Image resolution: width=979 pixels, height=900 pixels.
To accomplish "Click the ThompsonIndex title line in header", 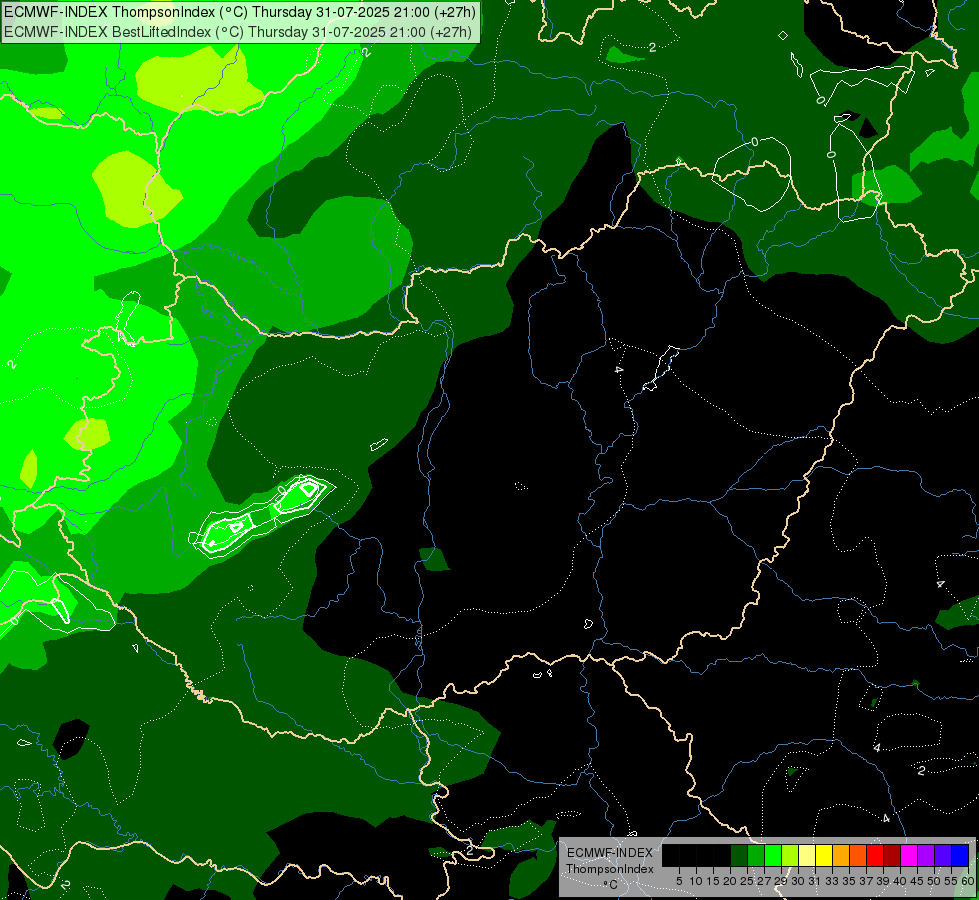I will coord(240,11).
